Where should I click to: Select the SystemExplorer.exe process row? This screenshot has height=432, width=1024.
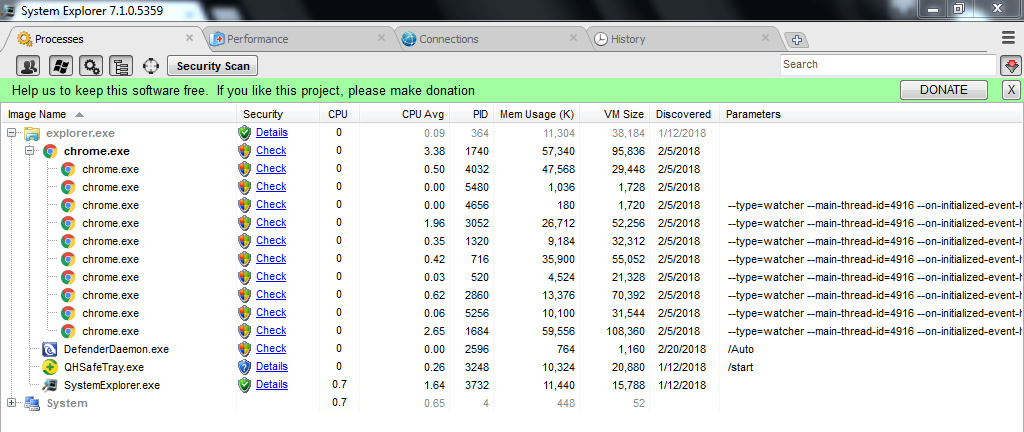(x=511, y=385)
